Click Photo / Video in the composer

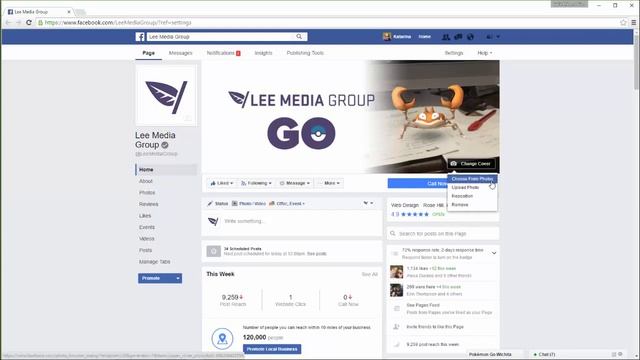pos(249,203)
